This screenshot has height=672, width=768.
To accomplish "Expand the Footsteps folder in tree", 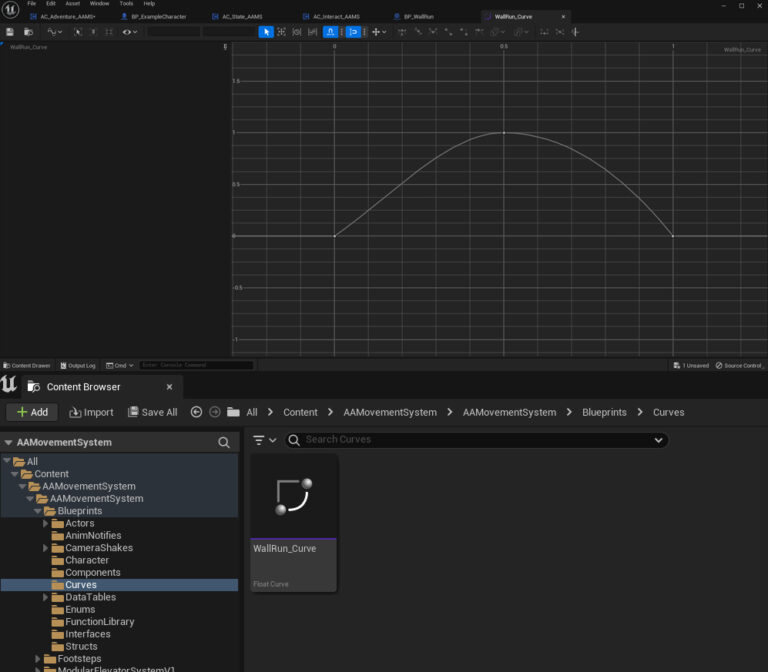I will 38,659.
